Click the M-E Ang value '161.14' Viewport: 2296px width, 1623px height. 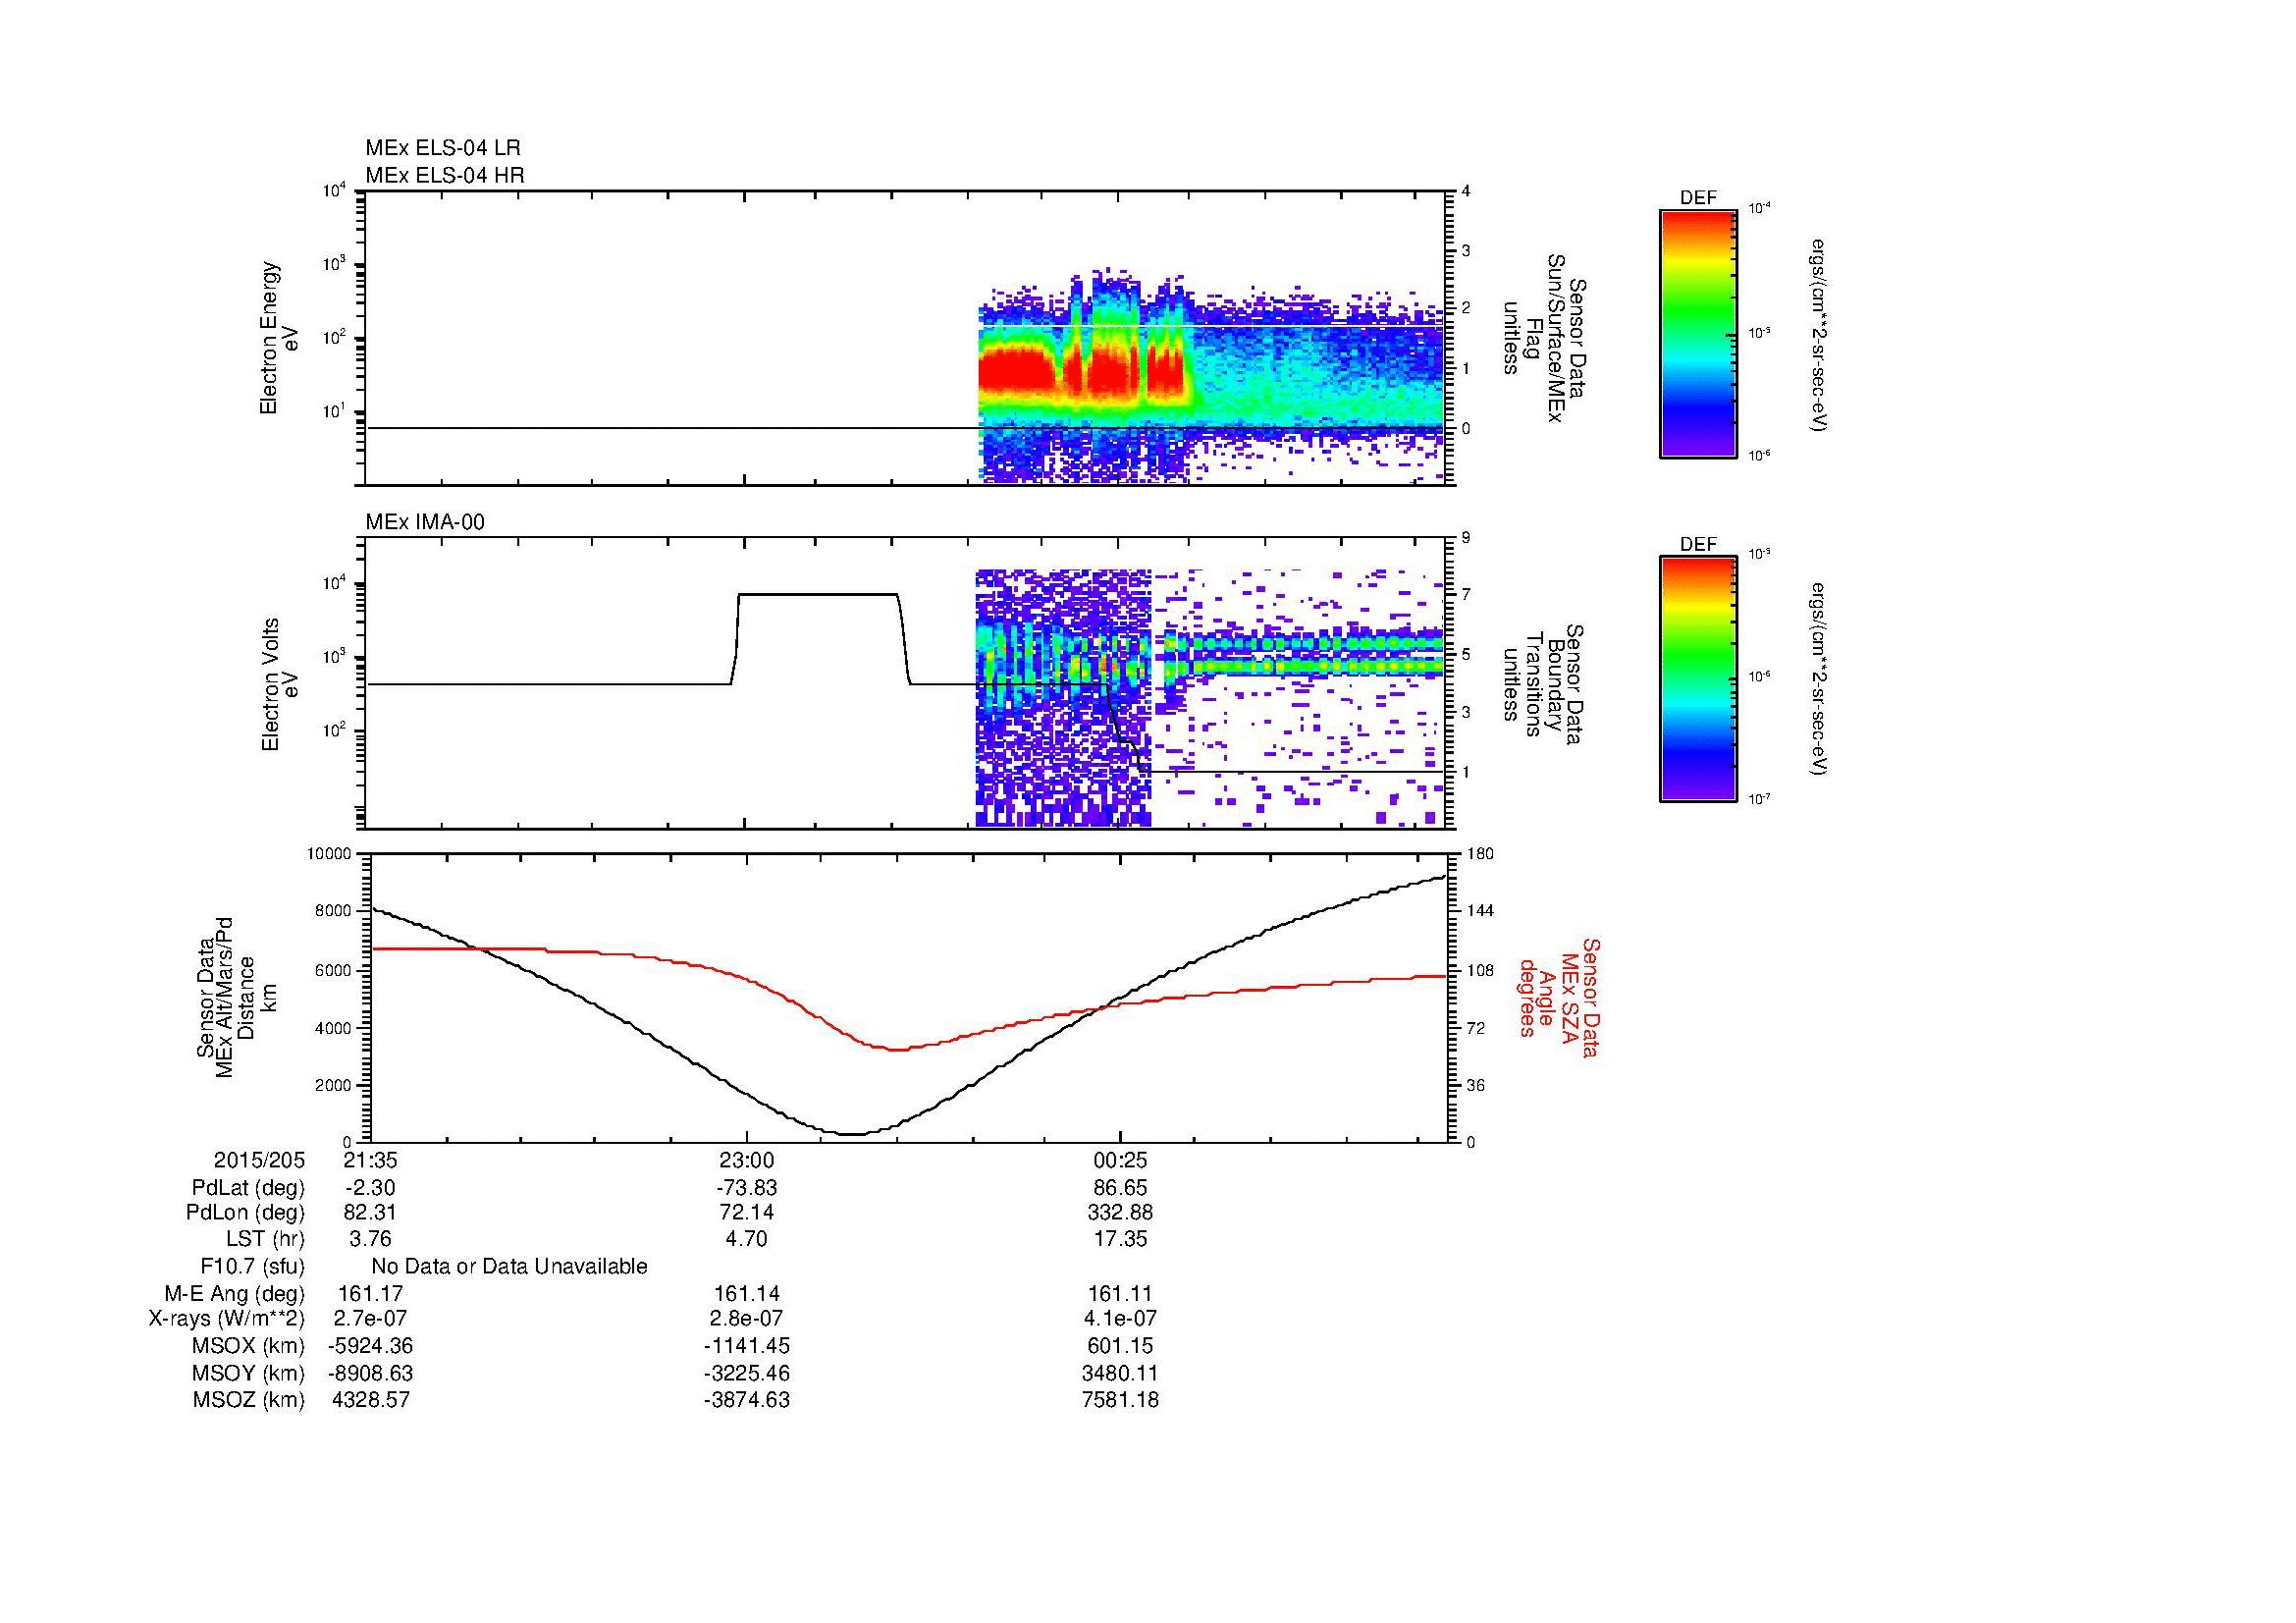click(747, 1294)
